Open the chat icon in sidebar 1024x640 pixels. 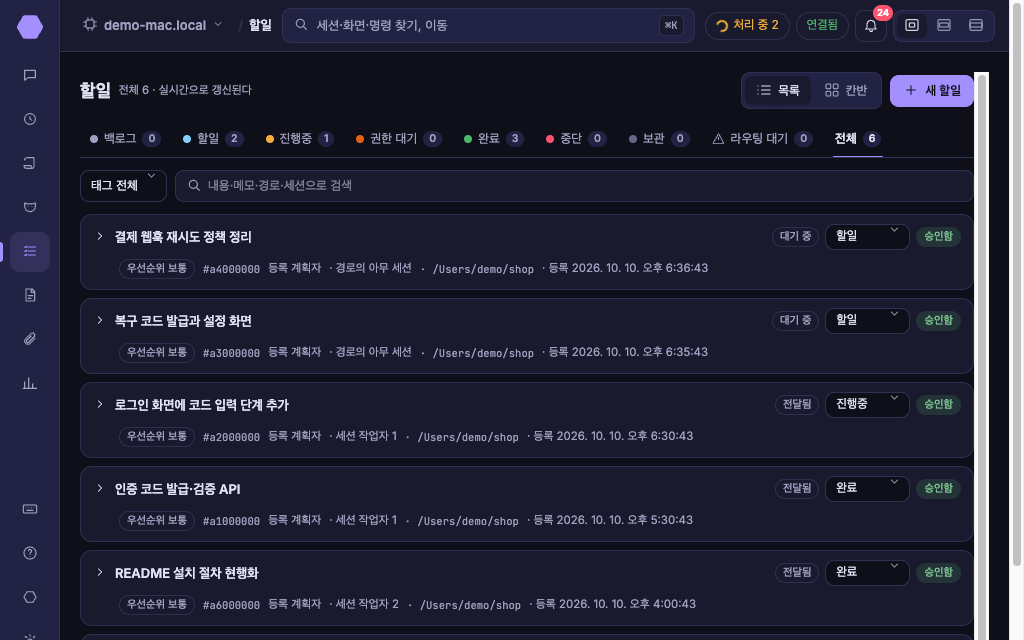tap(29, 75)
